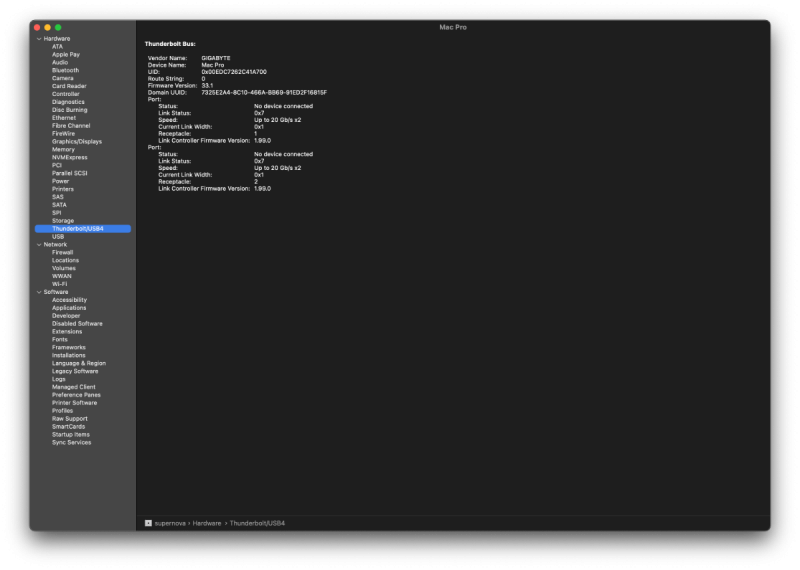The image size is (800, 570).
Task: Click the UID value 0x00EDC7262C41A700
Action: pyautogui.click(x=234, y=72)
